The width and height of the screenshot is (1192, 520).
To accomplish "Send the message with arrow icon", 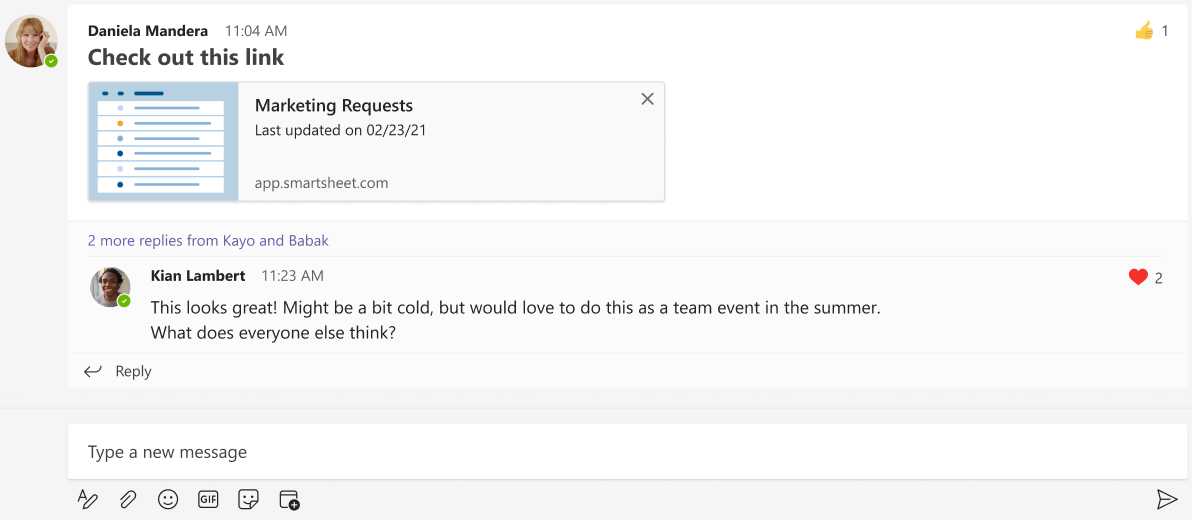I will [x=1166, y=499].
